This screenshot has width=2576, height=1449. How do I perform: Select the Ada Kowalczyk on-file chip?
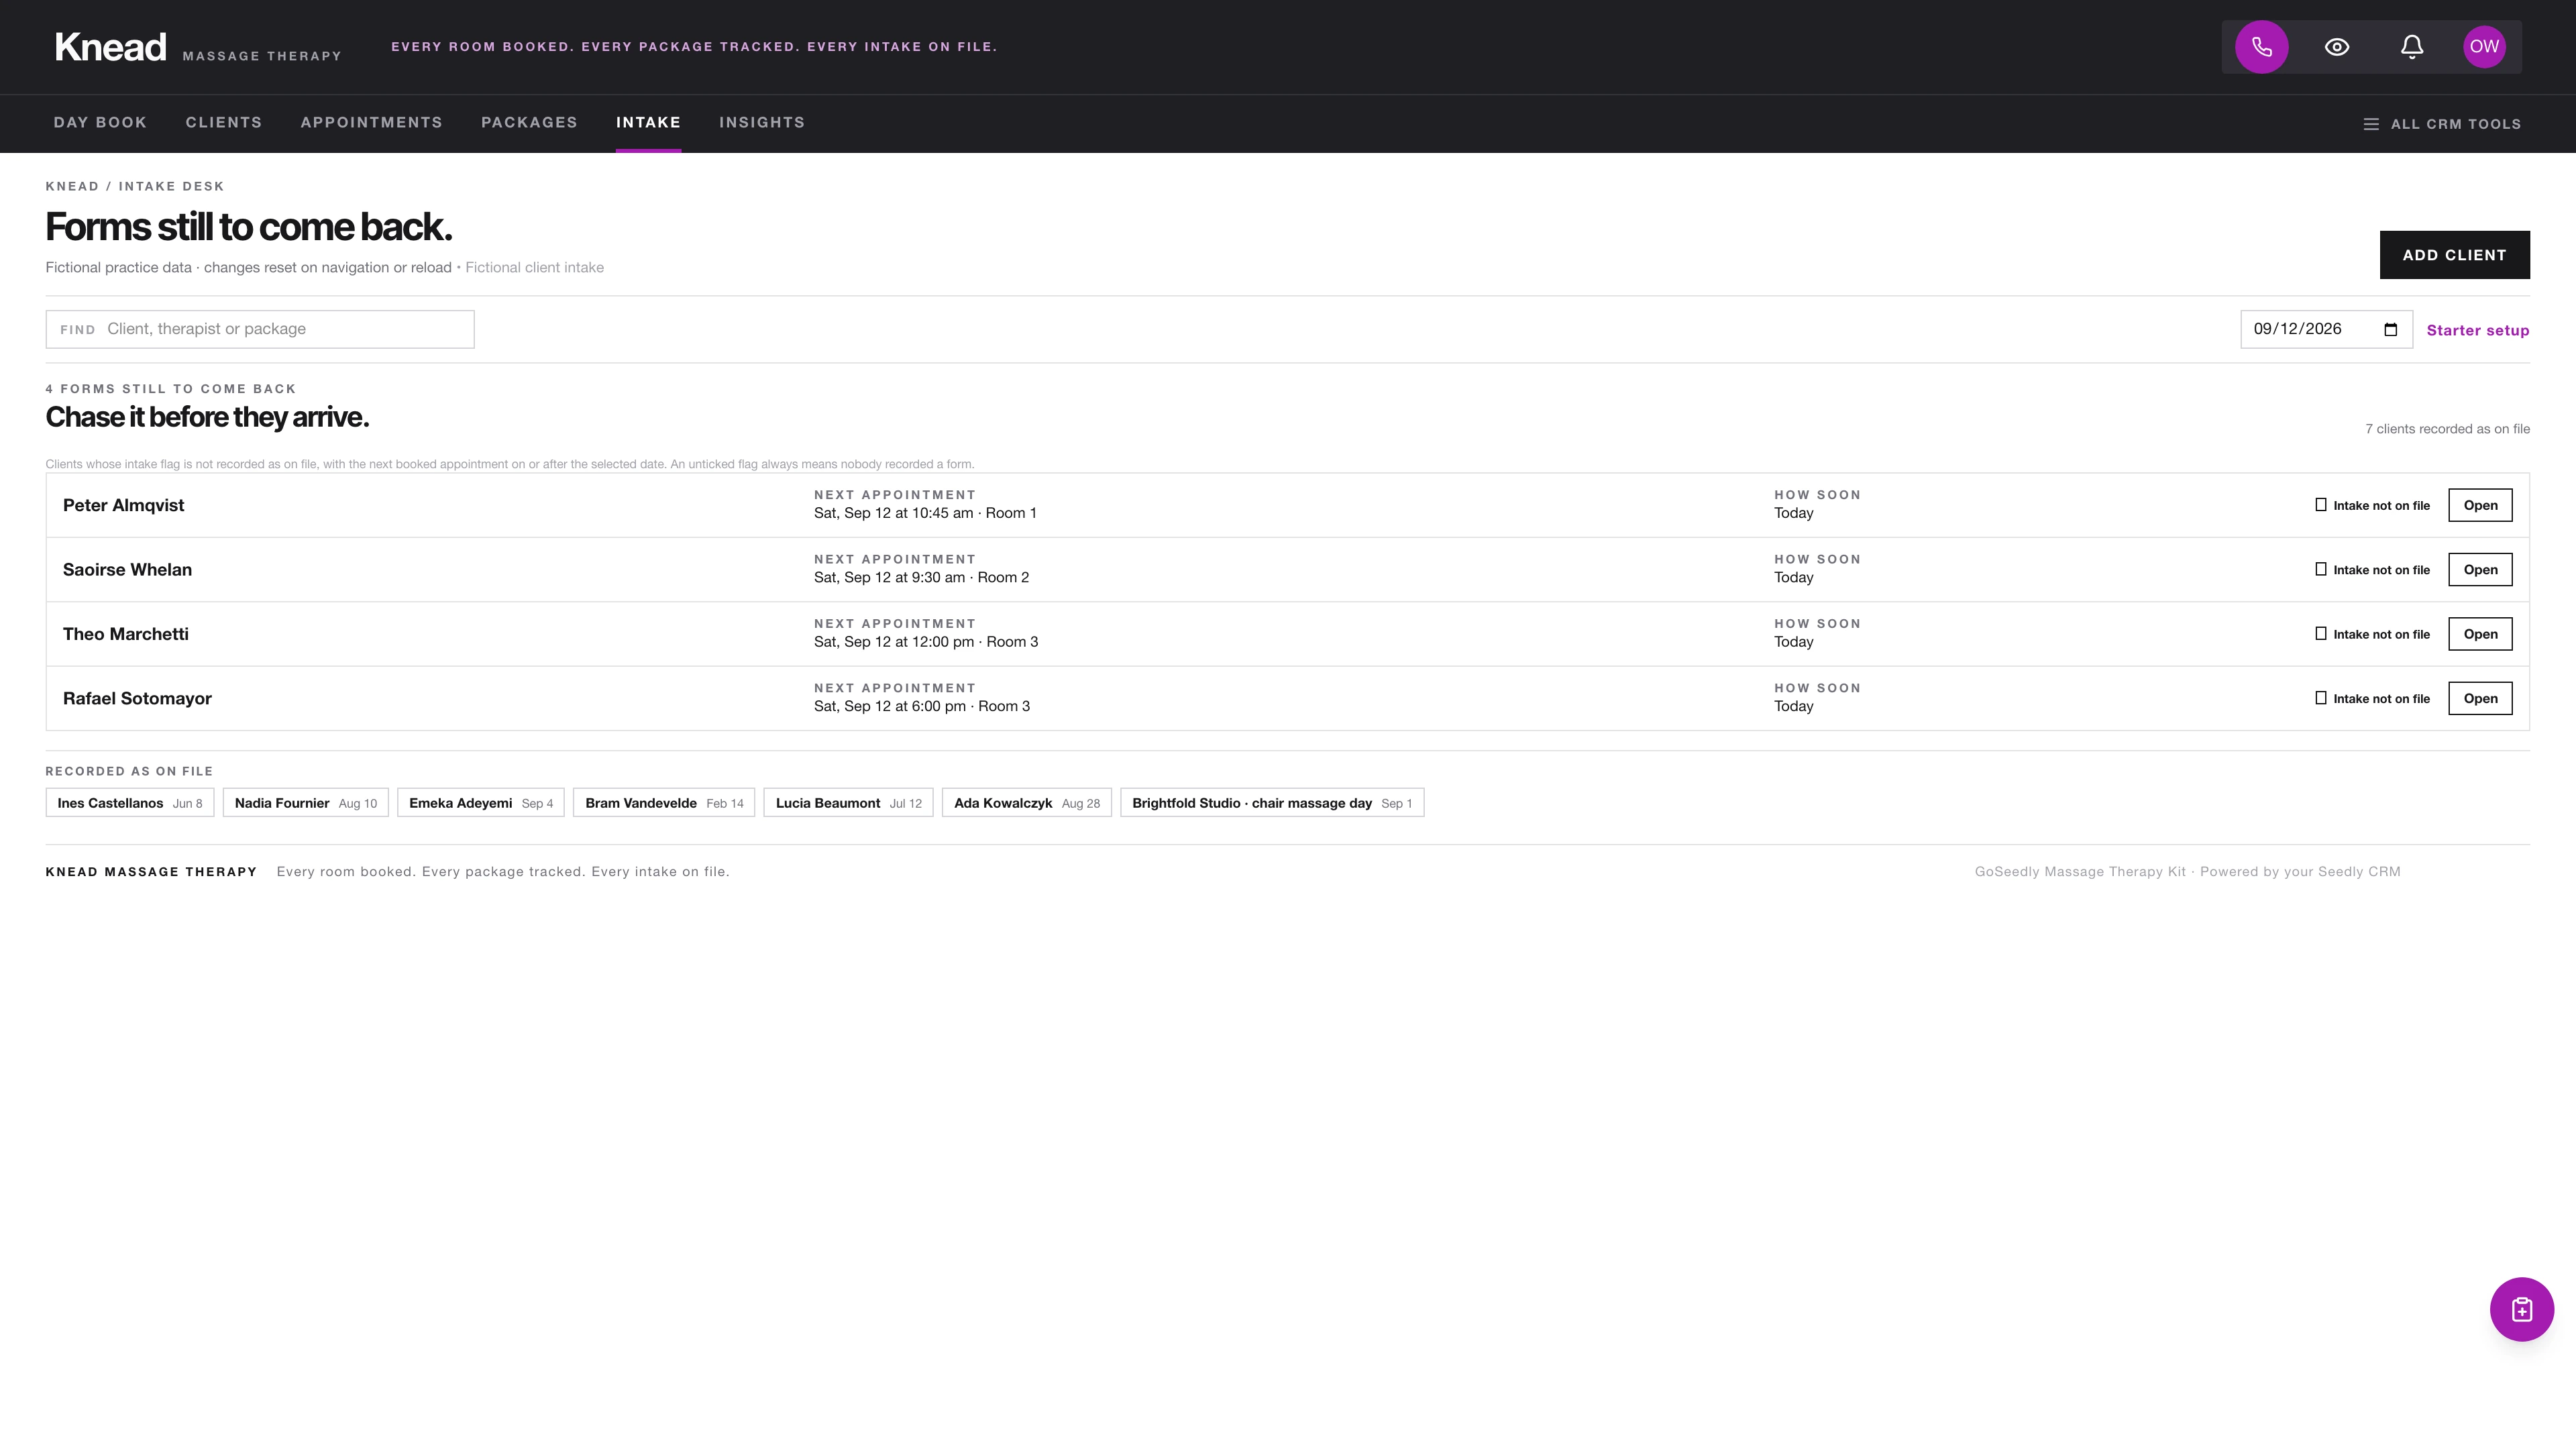(1027, 803)
